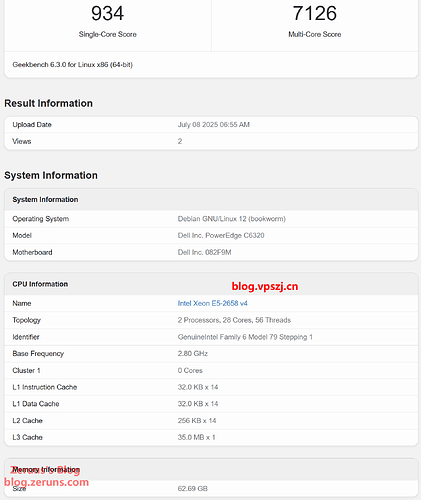
Task: Click the memory size 62.69 GB value
Action: click(193, 489)
